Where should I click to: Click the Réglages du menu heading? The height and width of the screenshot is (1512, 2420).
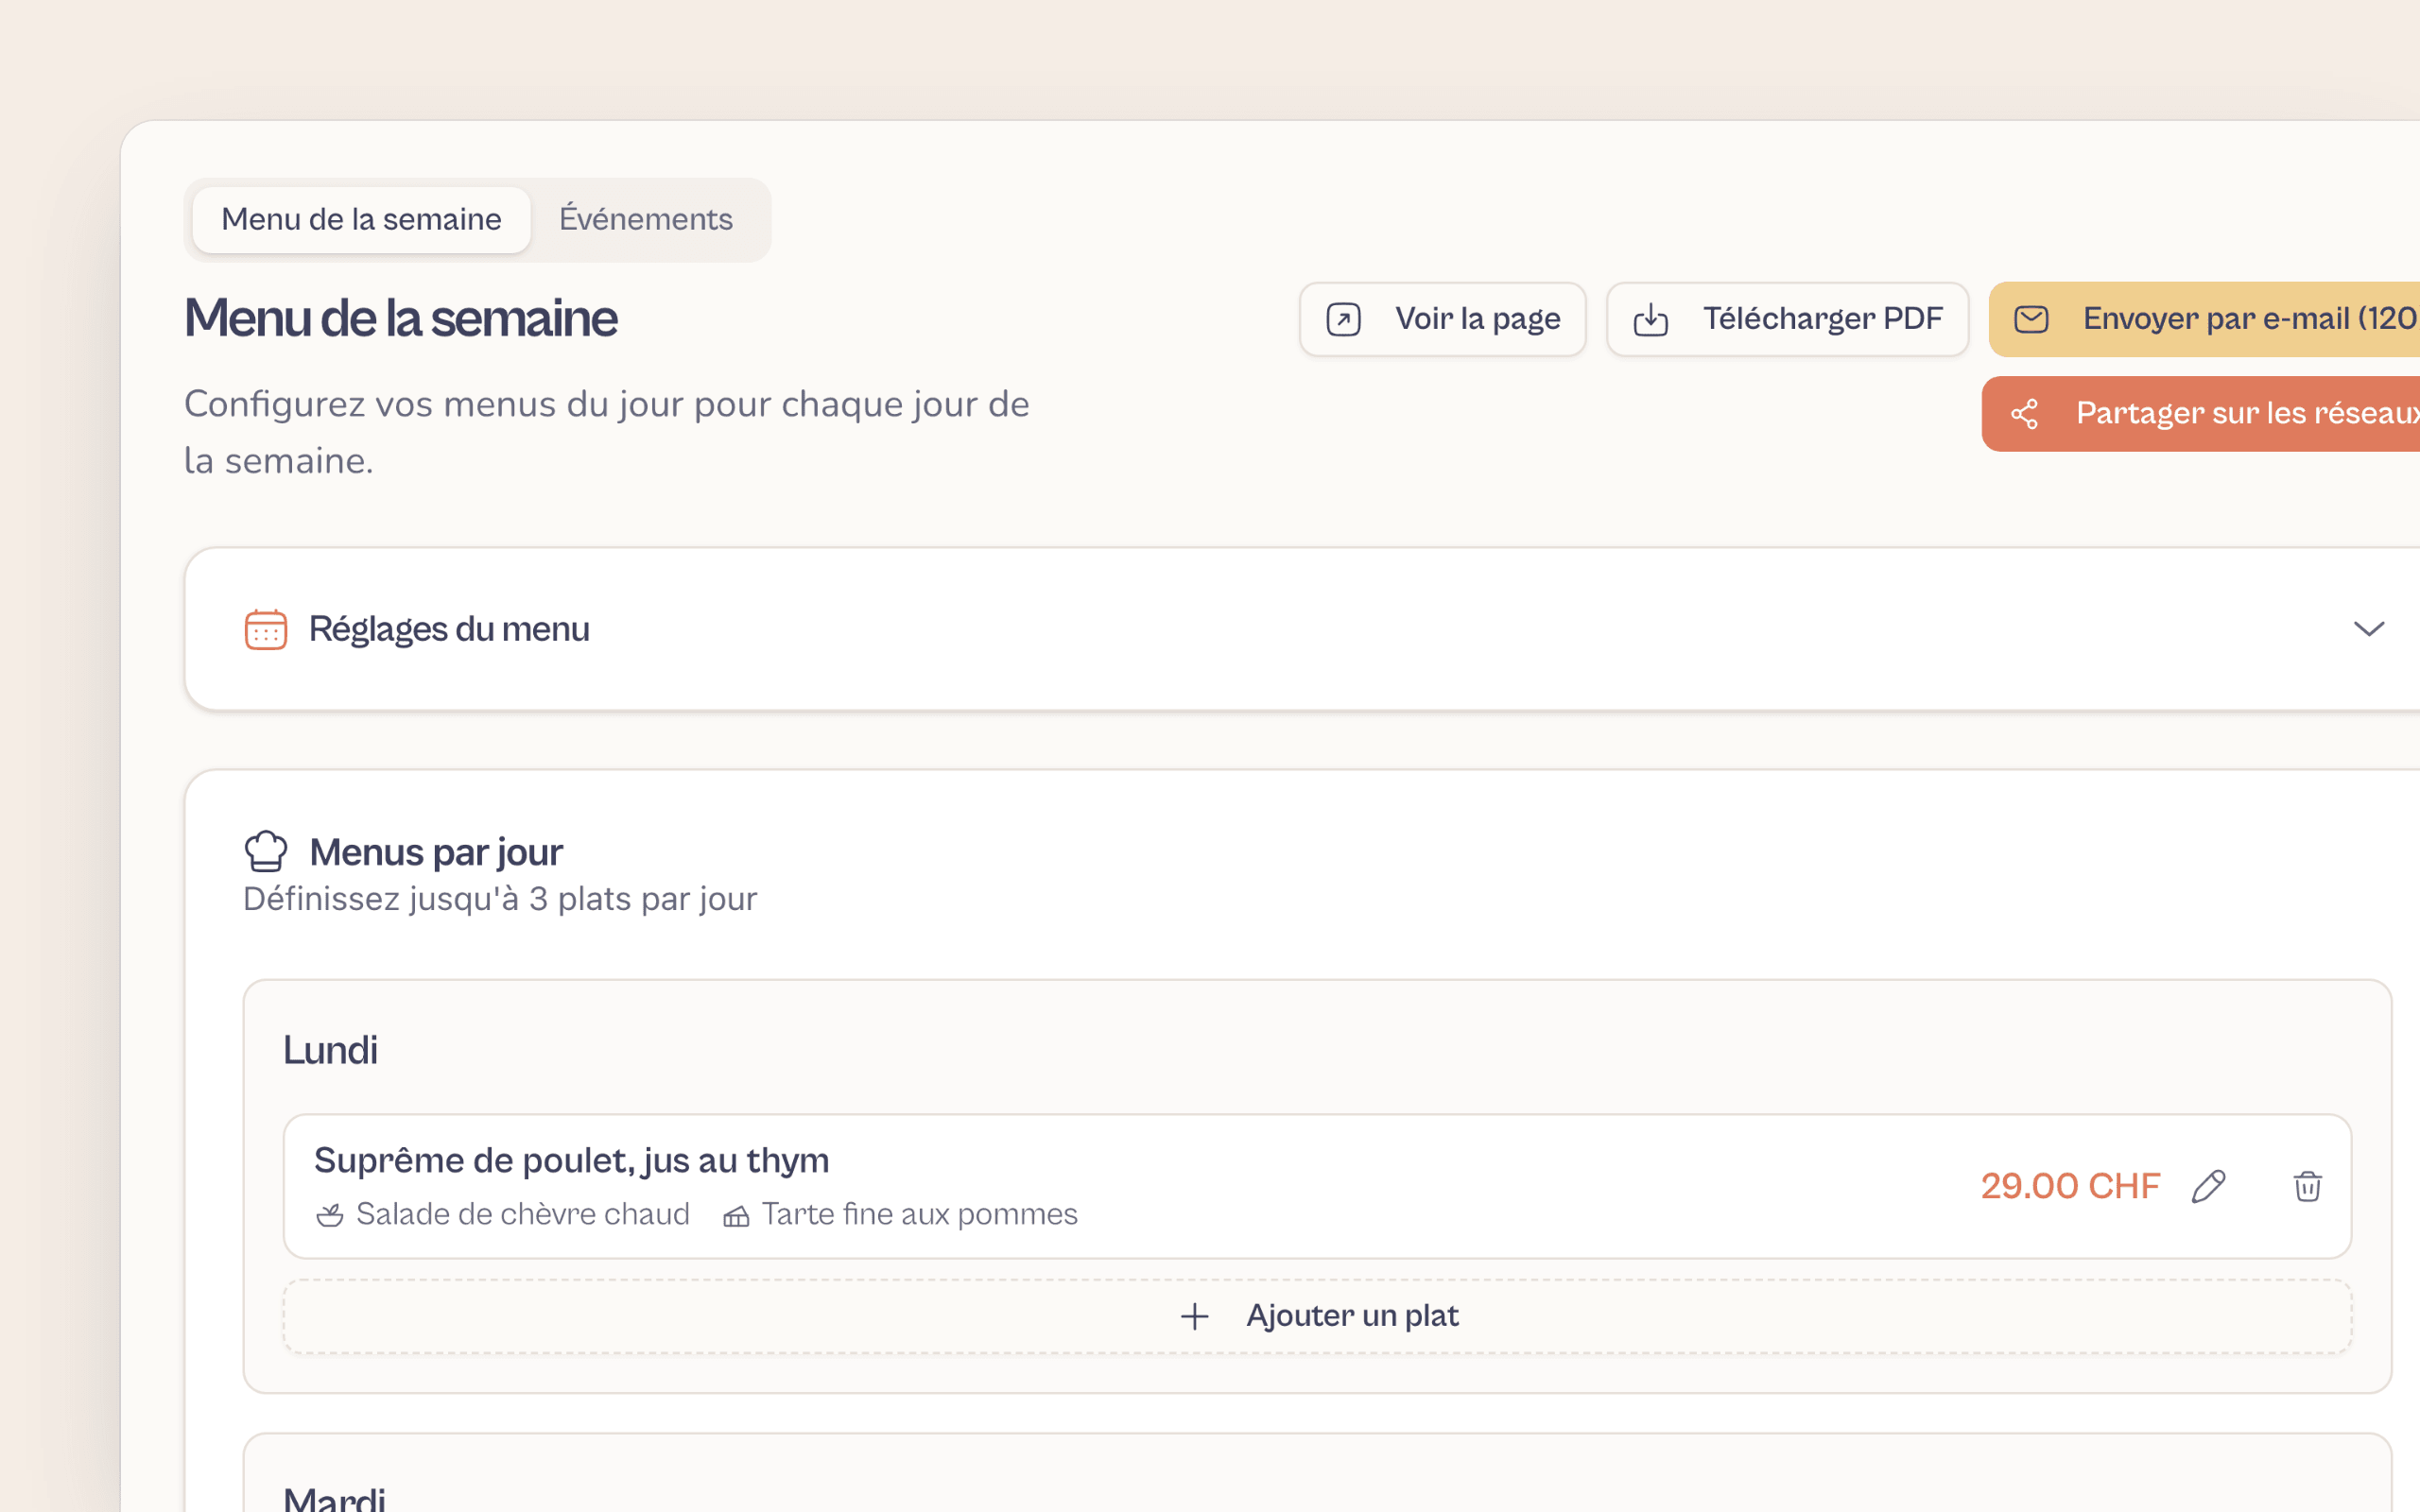449,629
